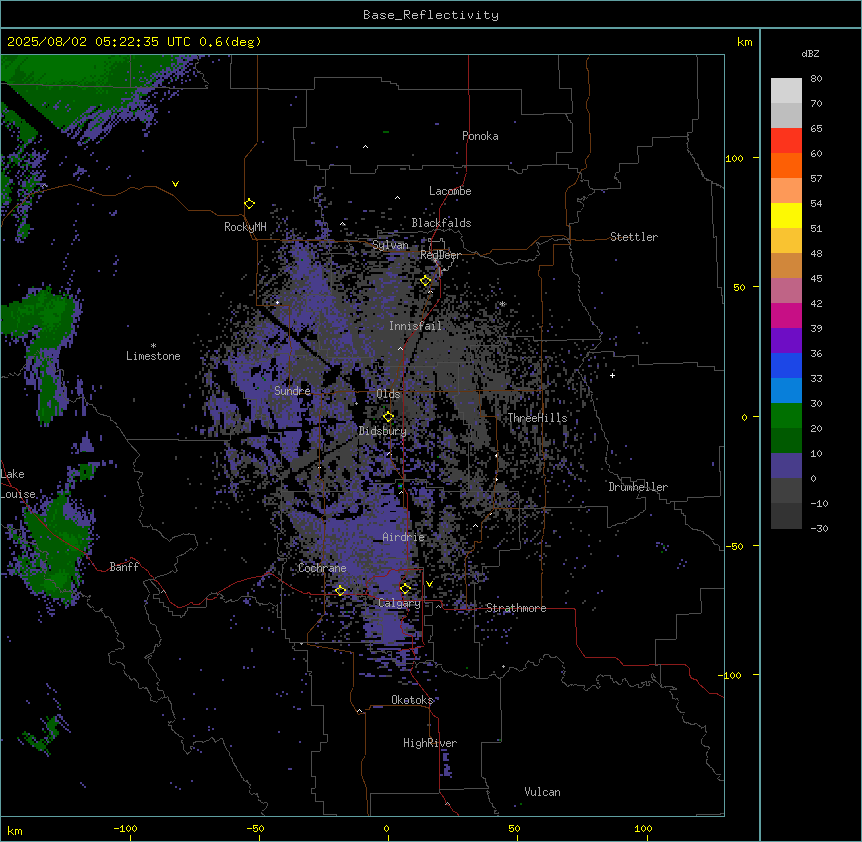Click the white plus marker west of Drumheller
The image size is (862, 842).
(x=612, y=375)
